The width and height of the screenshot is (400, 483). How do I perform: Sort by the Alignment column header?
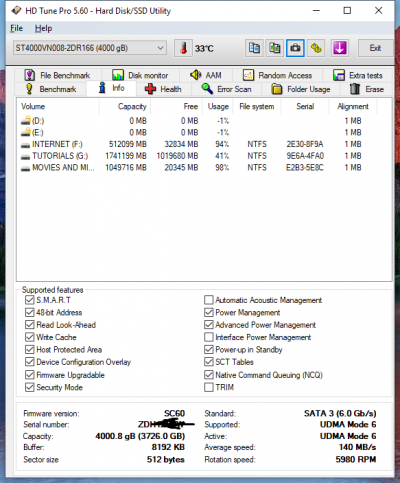[x=353, y=106]
